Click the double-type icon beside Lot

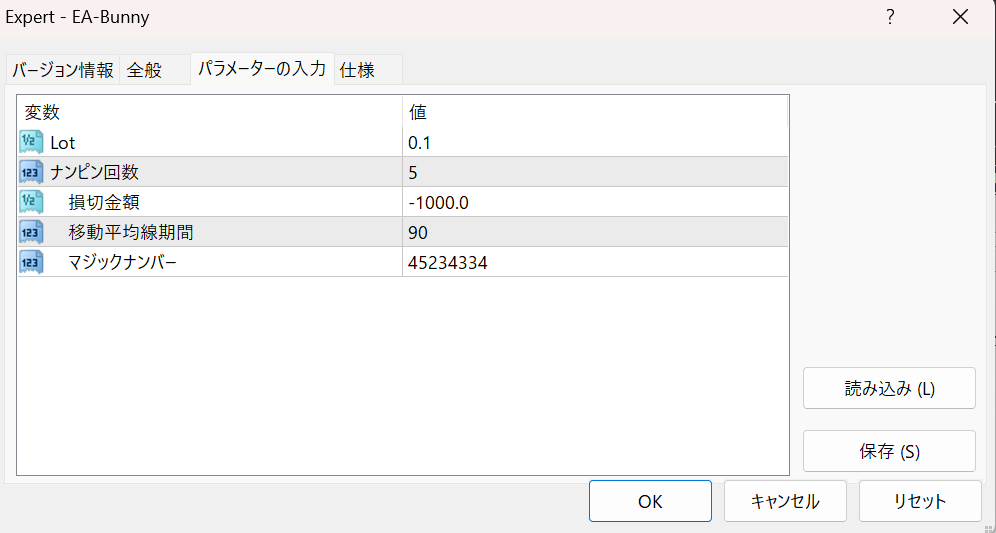pyautogui.click(x=31, y=143)
